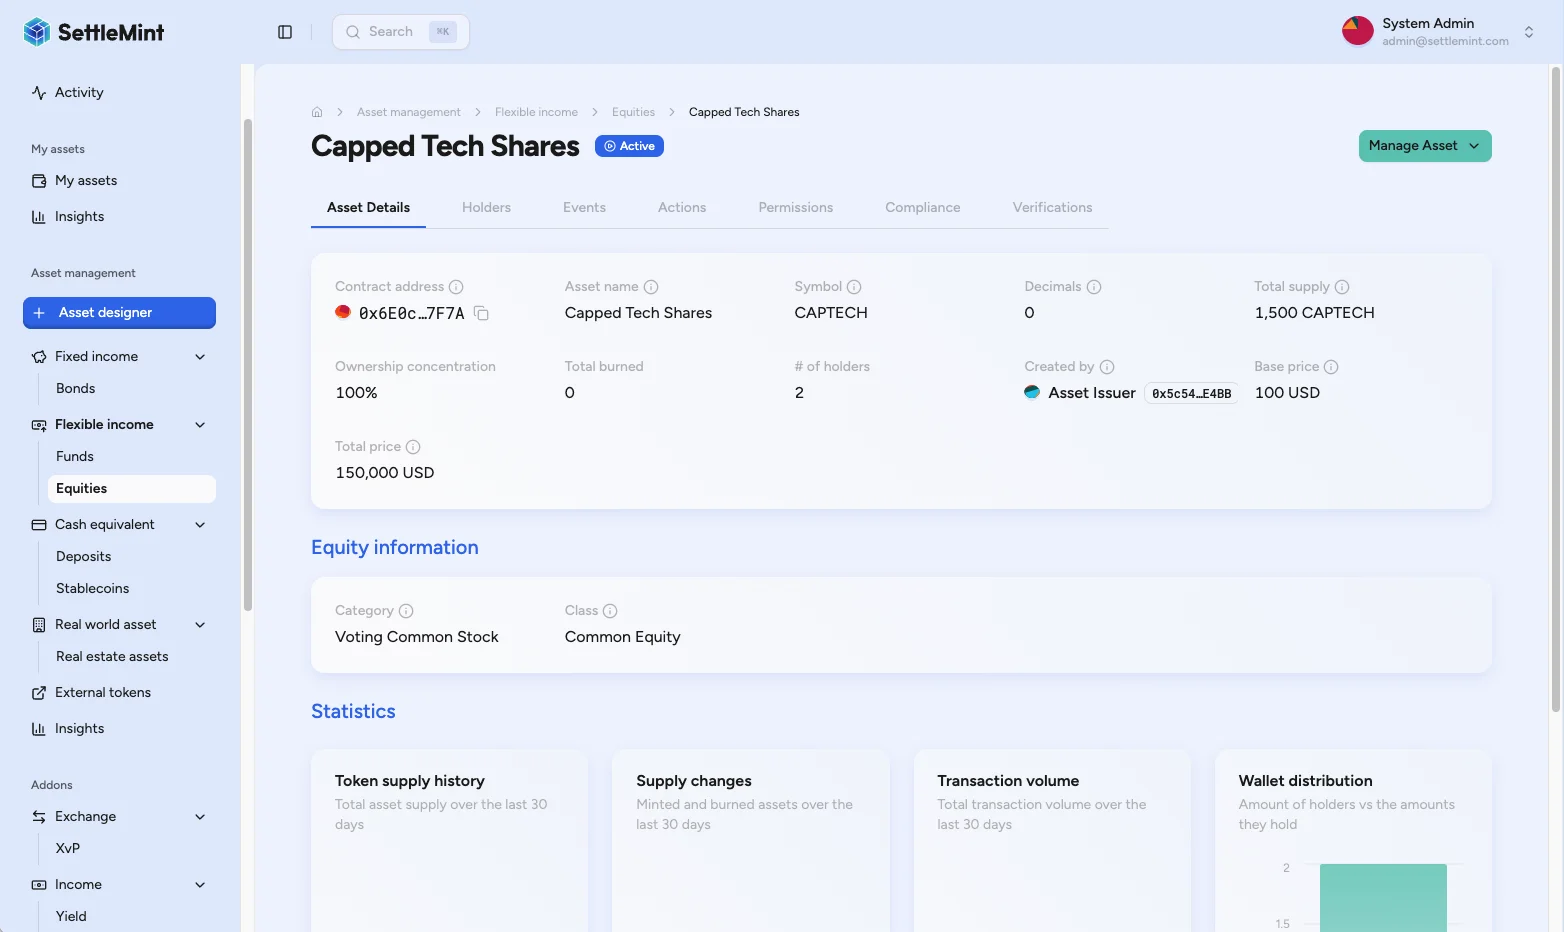Open the Manage Asset dropdown
The height and width of the screenshot is (932, 1564).
[x=1424, y=146]
